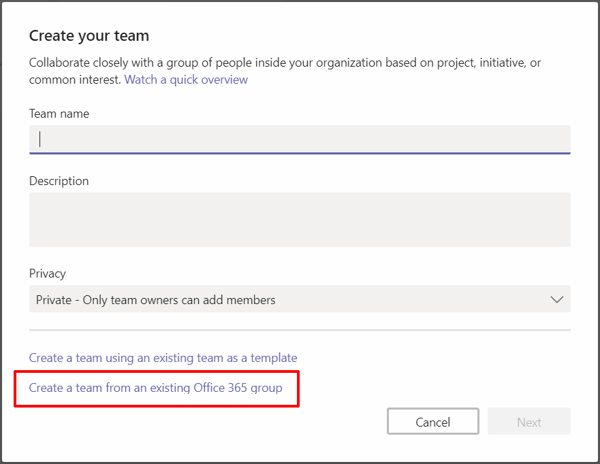Click the Team name label
Viewport: 600px width, 464px height.
click(59, 114)
